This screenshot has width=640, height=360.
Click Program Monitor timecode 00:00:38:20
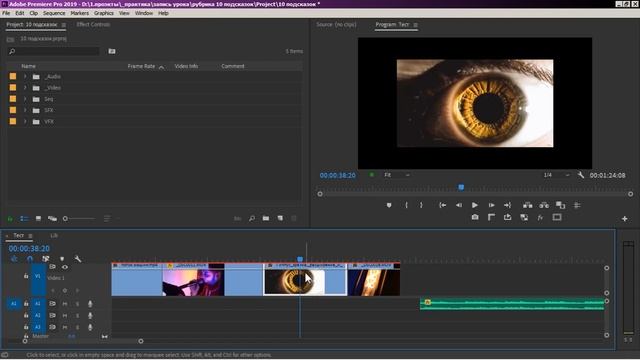(338, 175)
